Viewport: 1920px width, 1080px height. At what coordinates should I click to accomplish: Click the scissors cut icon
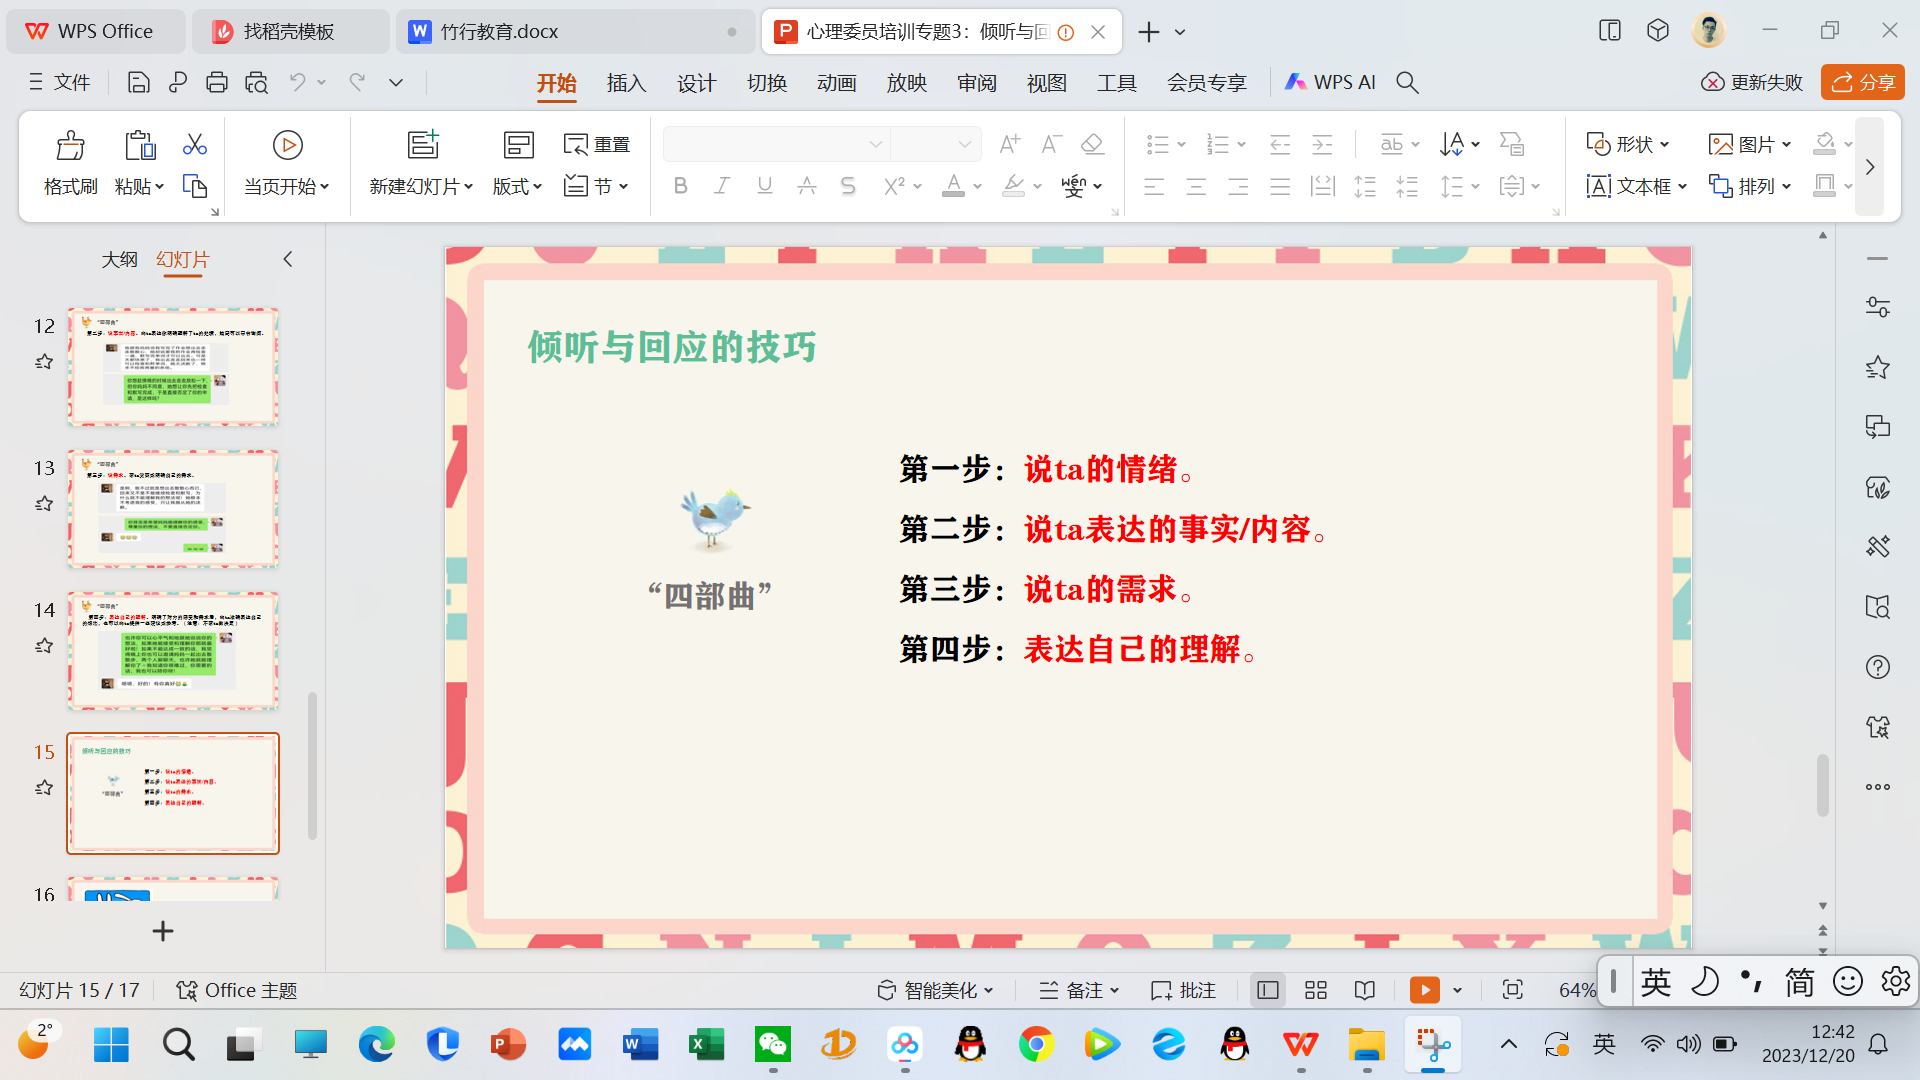pos(195,145)
